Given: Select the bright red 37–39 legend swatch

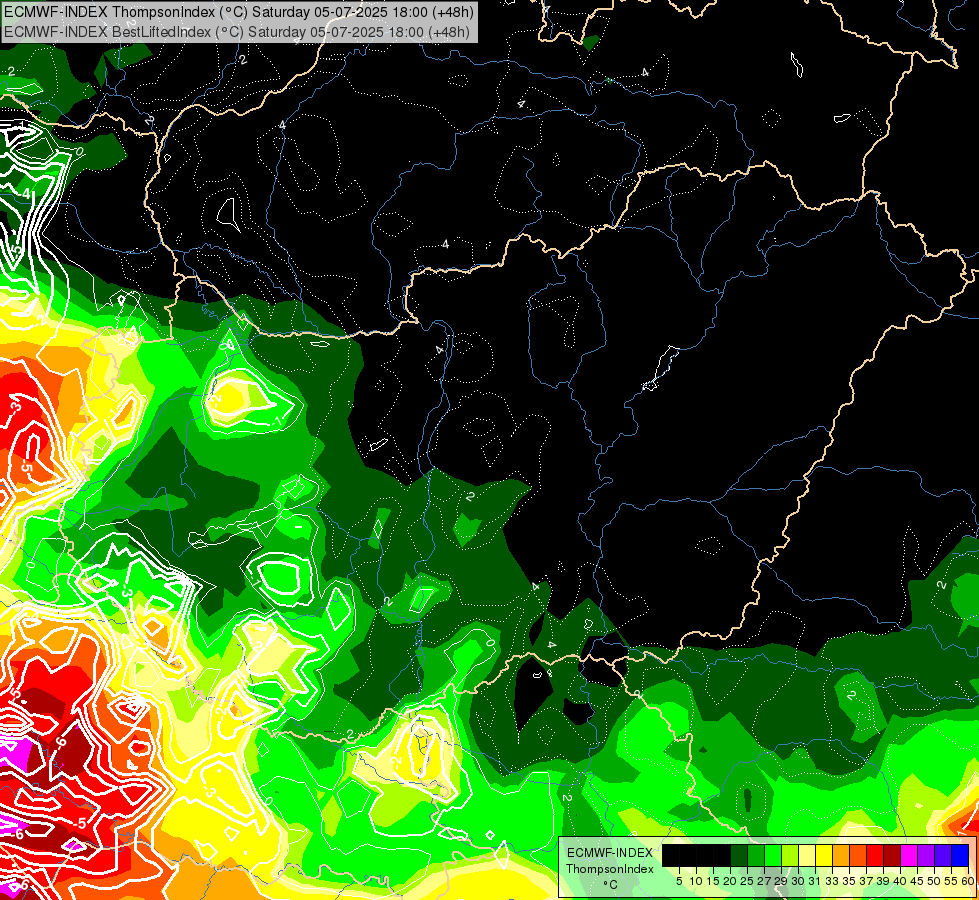Looking at the screenshot, I should pyautogui.click(x=875, y=855).
